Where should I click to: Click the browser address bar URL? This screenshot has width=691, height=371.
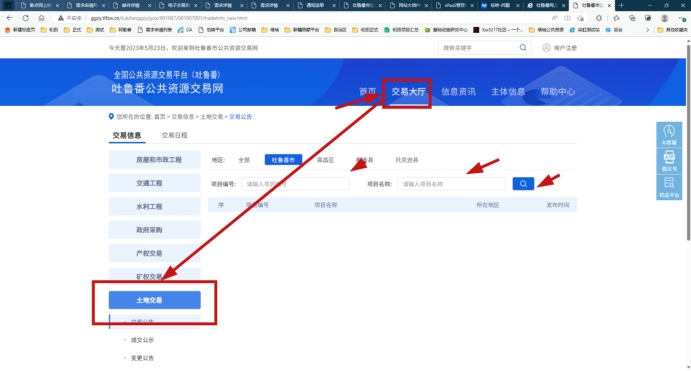(x=169, y=18)
